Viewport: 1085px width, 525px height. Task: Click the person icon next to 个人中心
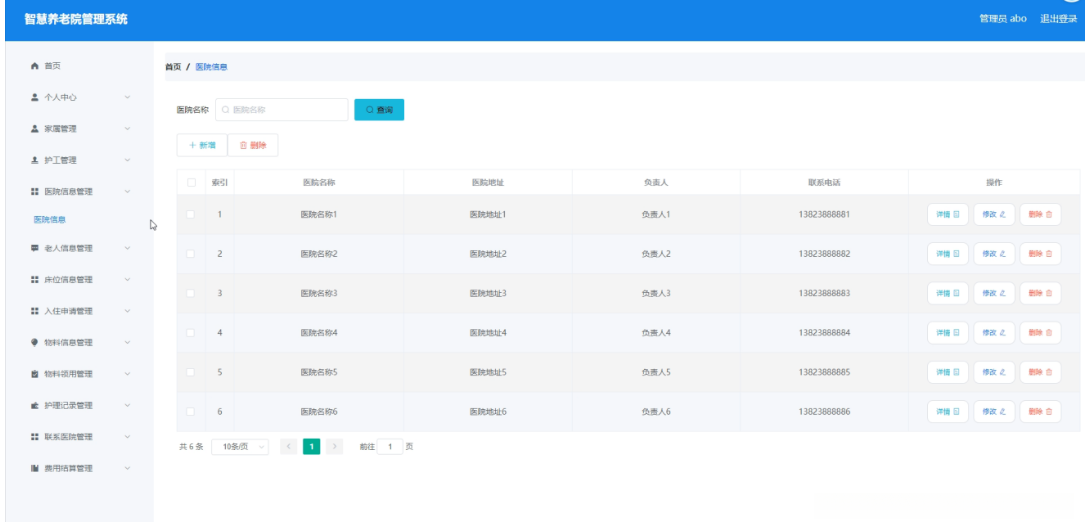point(35,98)
